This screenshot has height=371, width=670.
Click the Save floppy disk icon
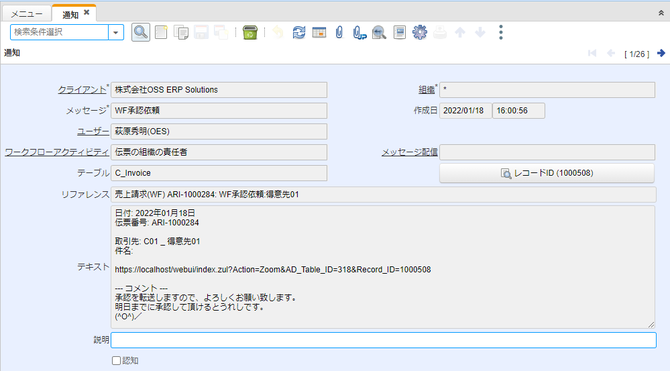pyautogui.click(x=201, y=32)
